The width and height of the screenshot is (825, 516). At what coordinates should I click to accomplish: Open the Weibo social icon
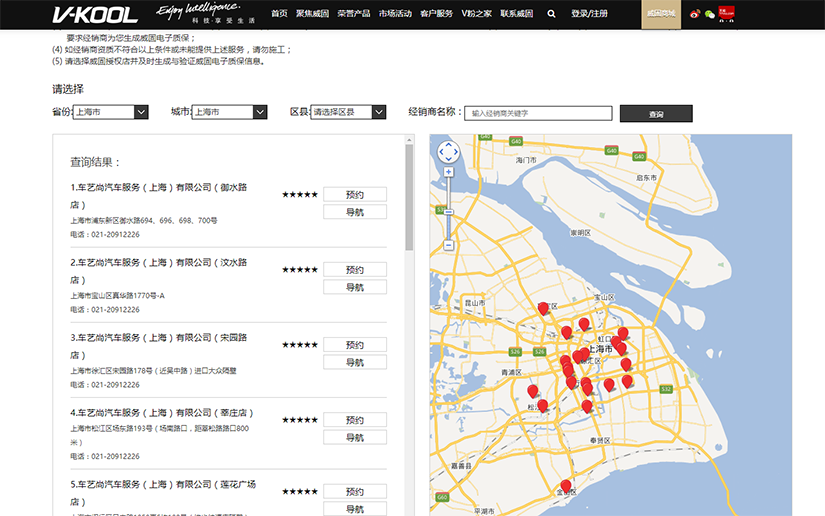click(695, 14)
